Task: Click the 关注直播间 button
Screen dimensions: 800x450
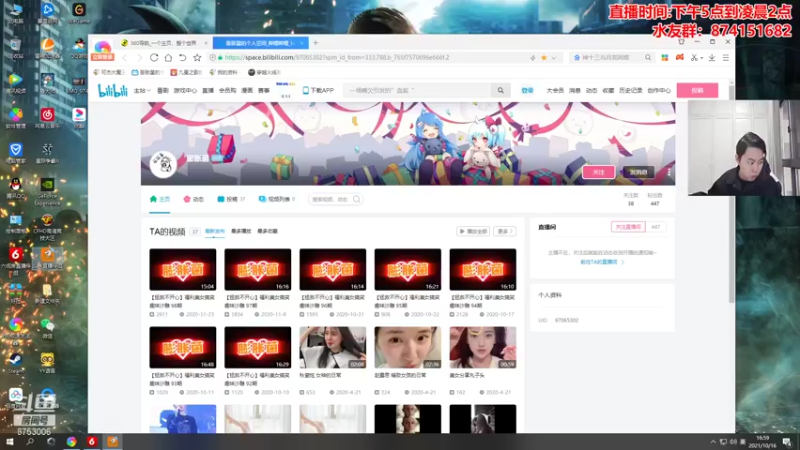Action: (x=628, y=227)
